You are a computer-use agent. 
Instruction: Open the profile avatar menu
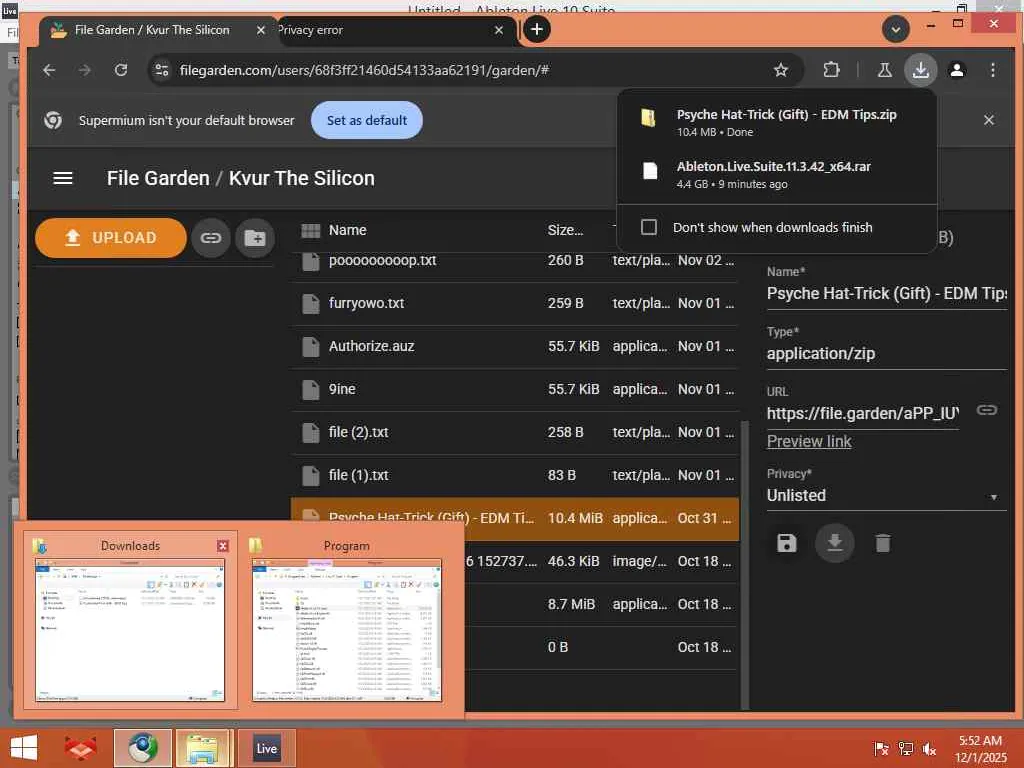point(957,70)
